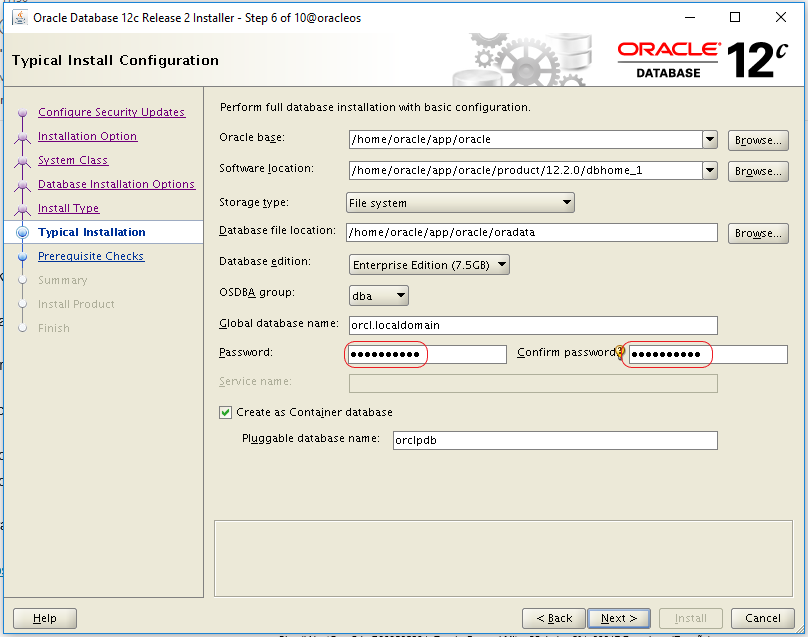Open the Help button
The image size is (808, 637).
pyautogui.click(x=45, y=618)
